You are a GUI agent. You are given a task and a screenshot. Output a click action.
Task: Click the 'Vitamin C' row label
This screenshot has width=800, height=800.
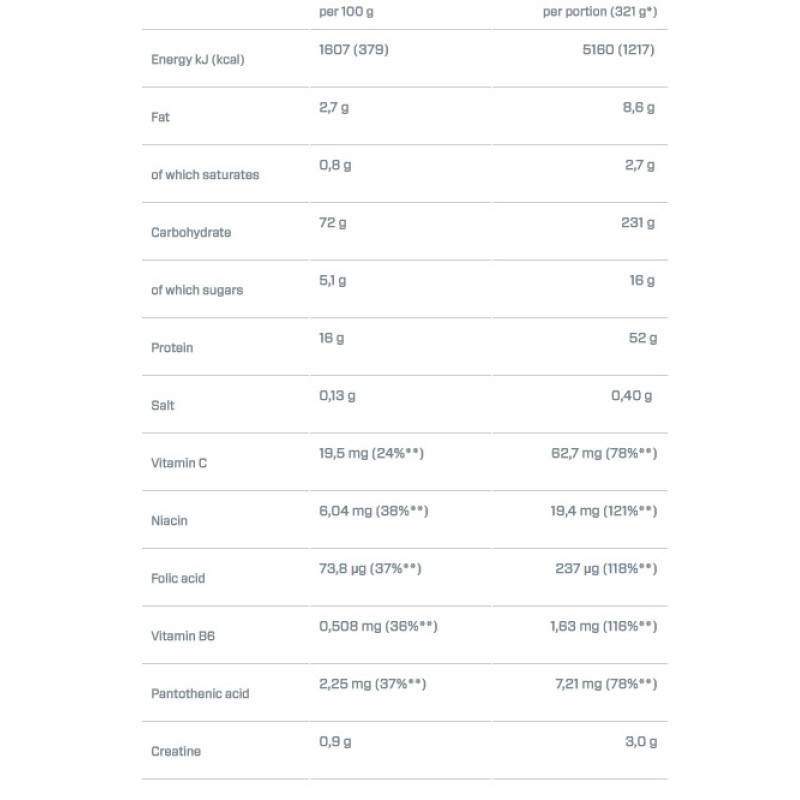coord(179,464)
